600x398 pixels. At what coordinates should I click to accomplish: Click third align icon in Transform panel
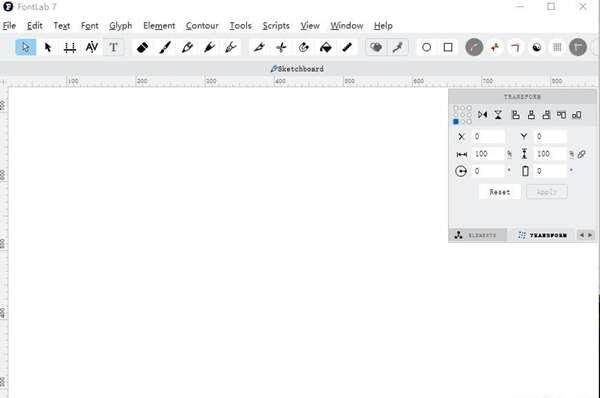click(x=546, y=115)
